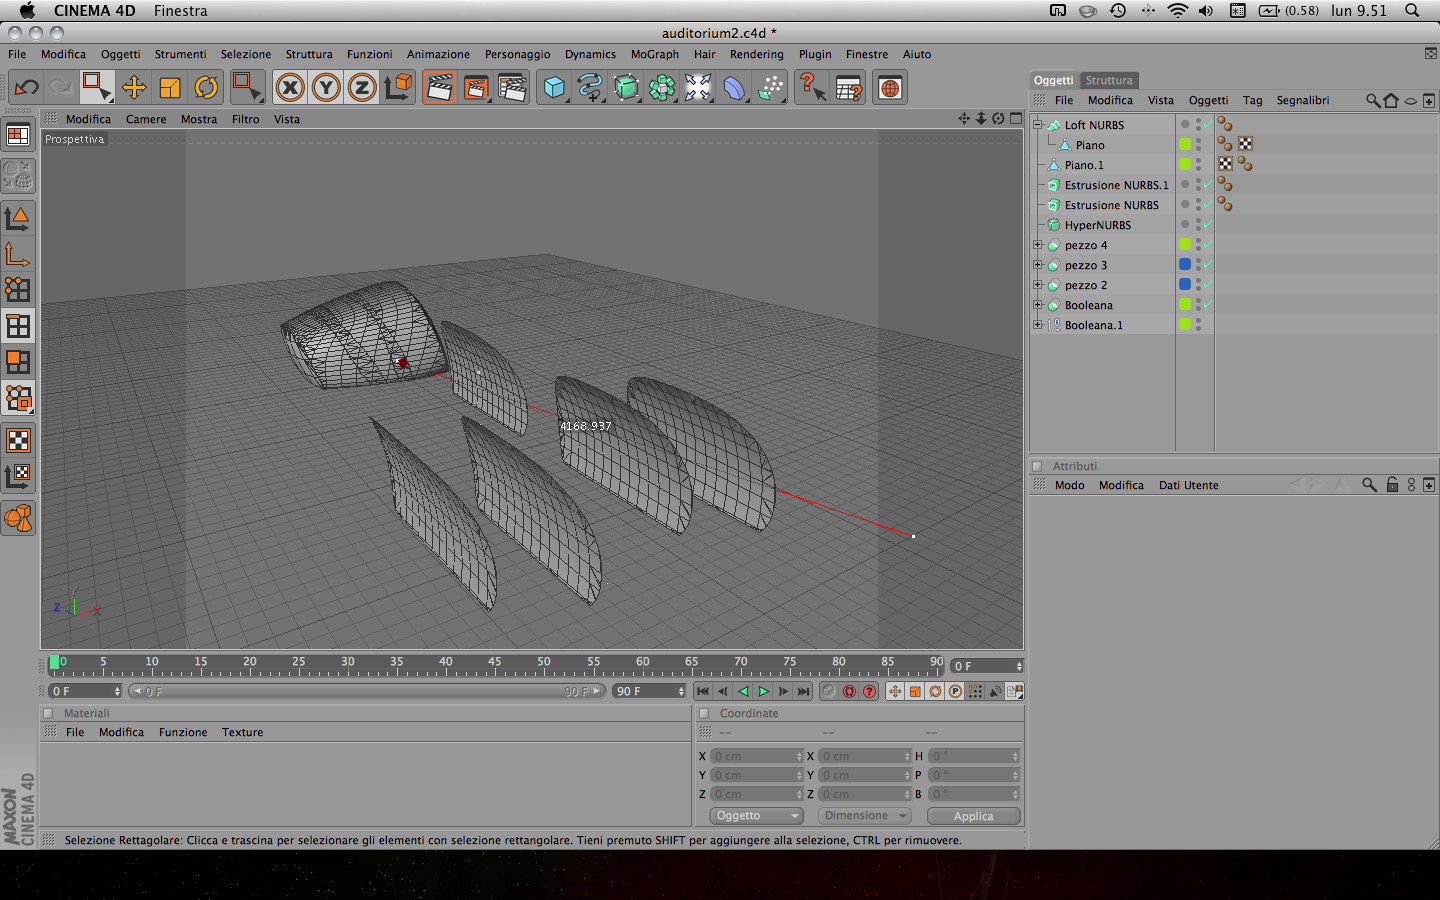The height and width of the screenshot is (900, 1440).
Task: Switch to the Struttura tab
Action: [1109, 80]
